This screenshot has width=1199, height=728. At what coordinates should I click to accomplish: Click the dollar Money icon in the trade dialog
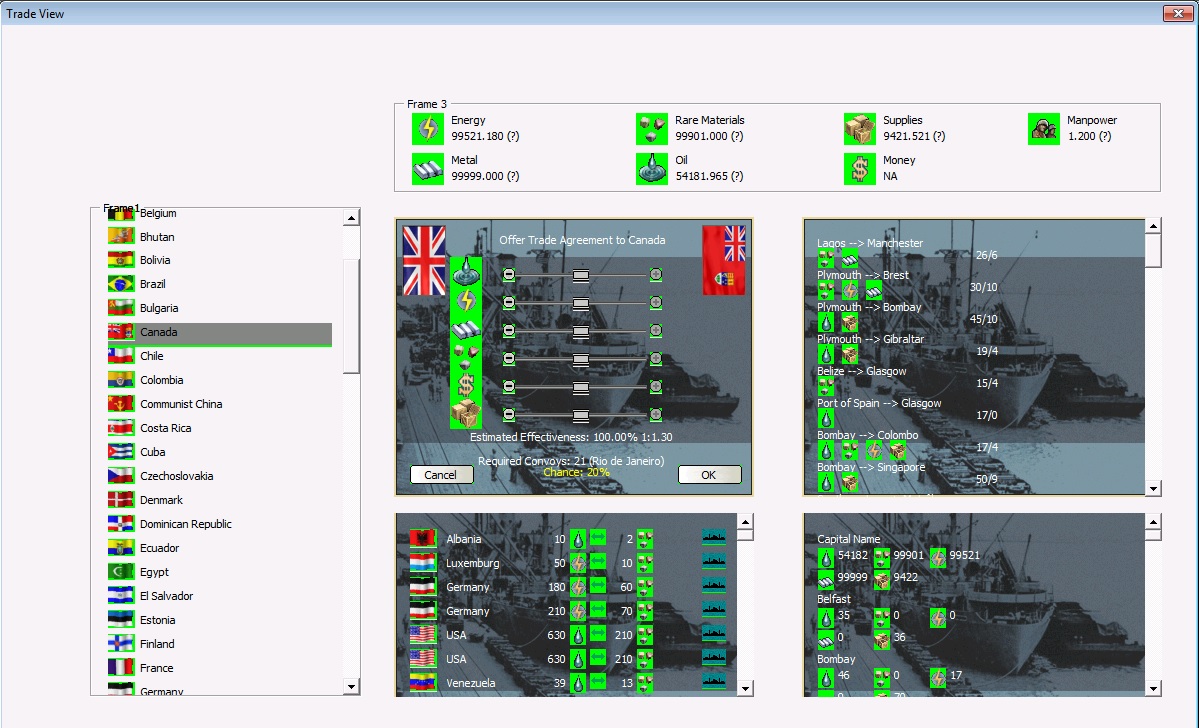[465, 385]
